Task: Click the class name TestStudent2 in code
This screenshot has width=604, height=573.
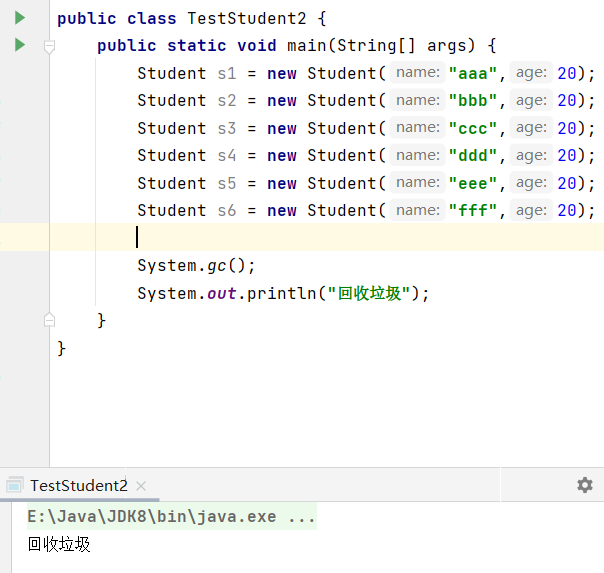Action: [x=247, y=18]
